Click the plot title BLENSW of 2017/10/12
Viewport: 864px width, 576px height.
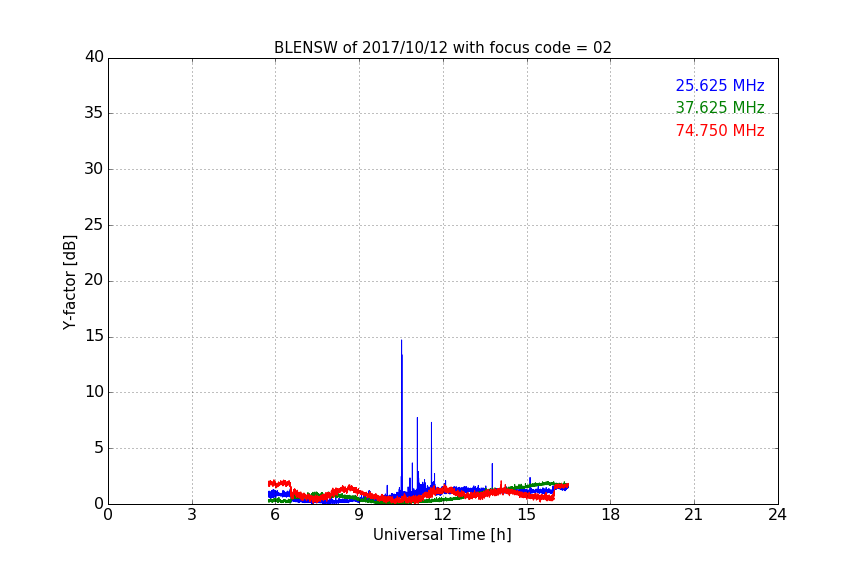(x=442, y=48)
